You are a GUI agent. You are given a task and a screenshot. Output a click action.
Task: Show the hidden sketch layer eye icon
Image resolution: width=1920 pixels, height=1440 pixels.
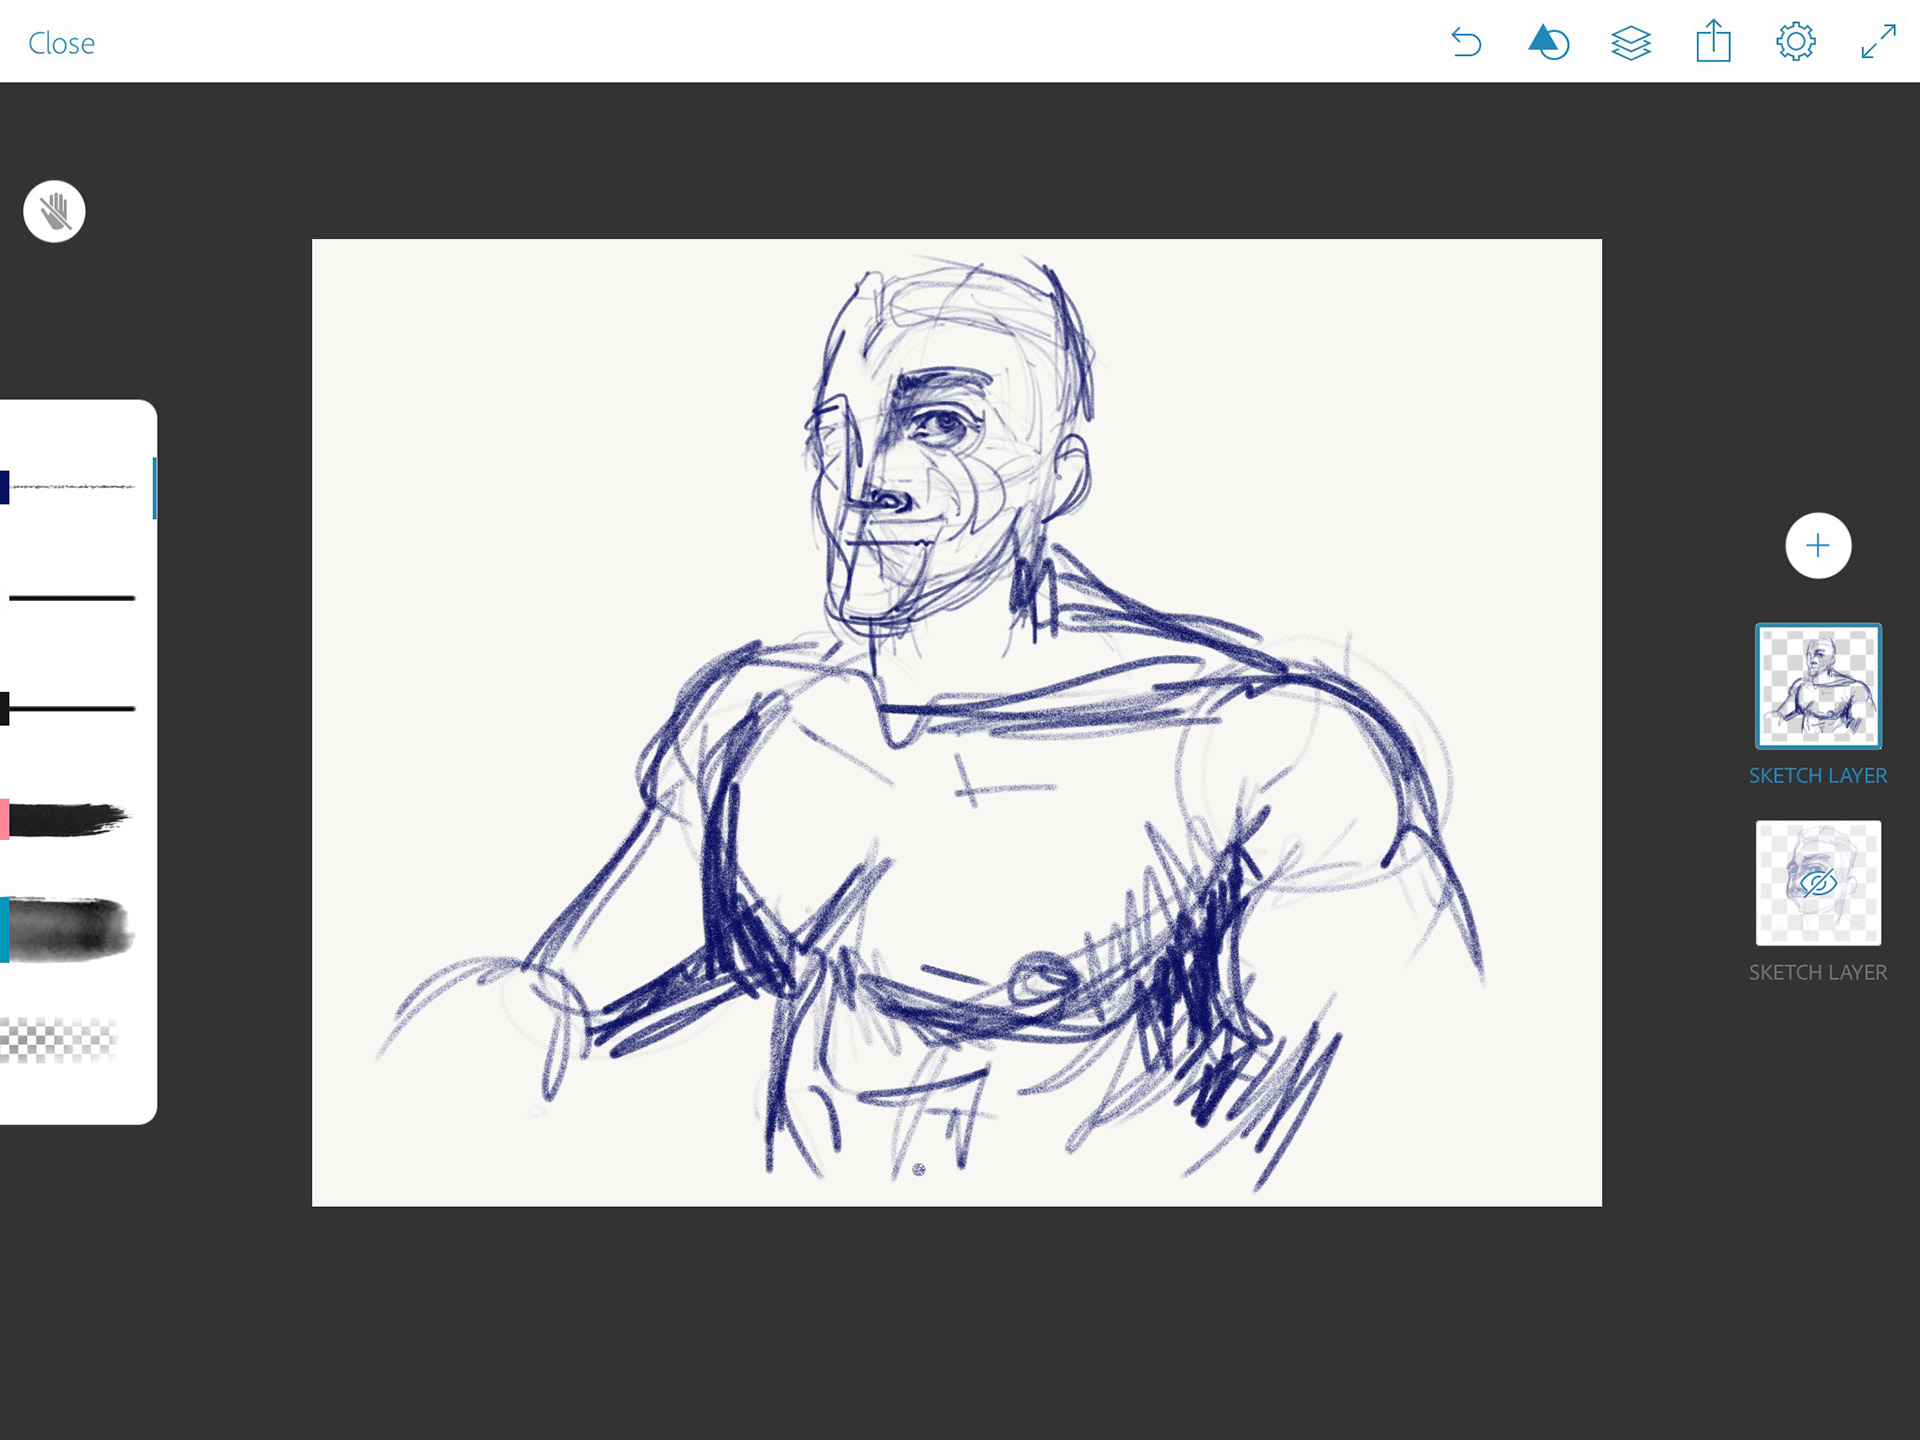click(1817, 883)
